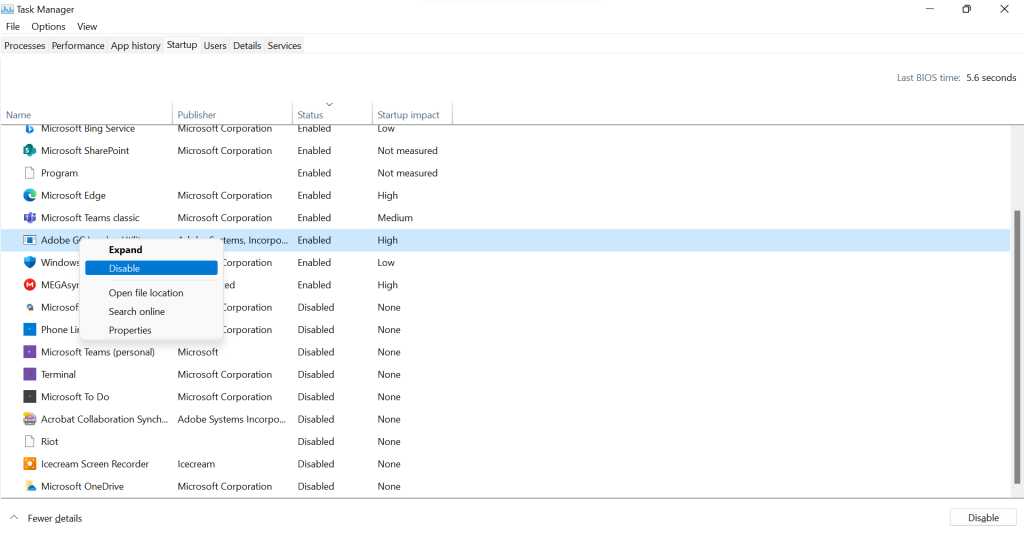Choose Expand in the context menu
The width and height of the screenshot is (1024, 535).
(151, 250)
